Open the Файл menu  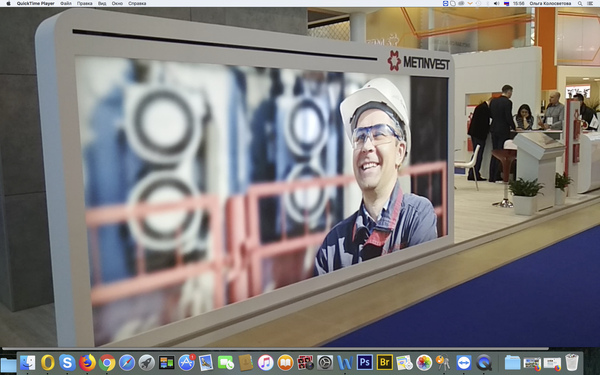66,3
